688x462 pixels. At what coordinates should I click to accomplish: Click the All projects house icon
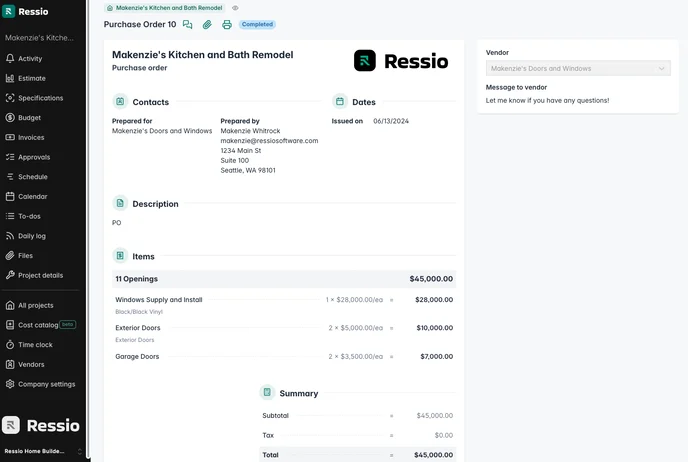[10, 305]
